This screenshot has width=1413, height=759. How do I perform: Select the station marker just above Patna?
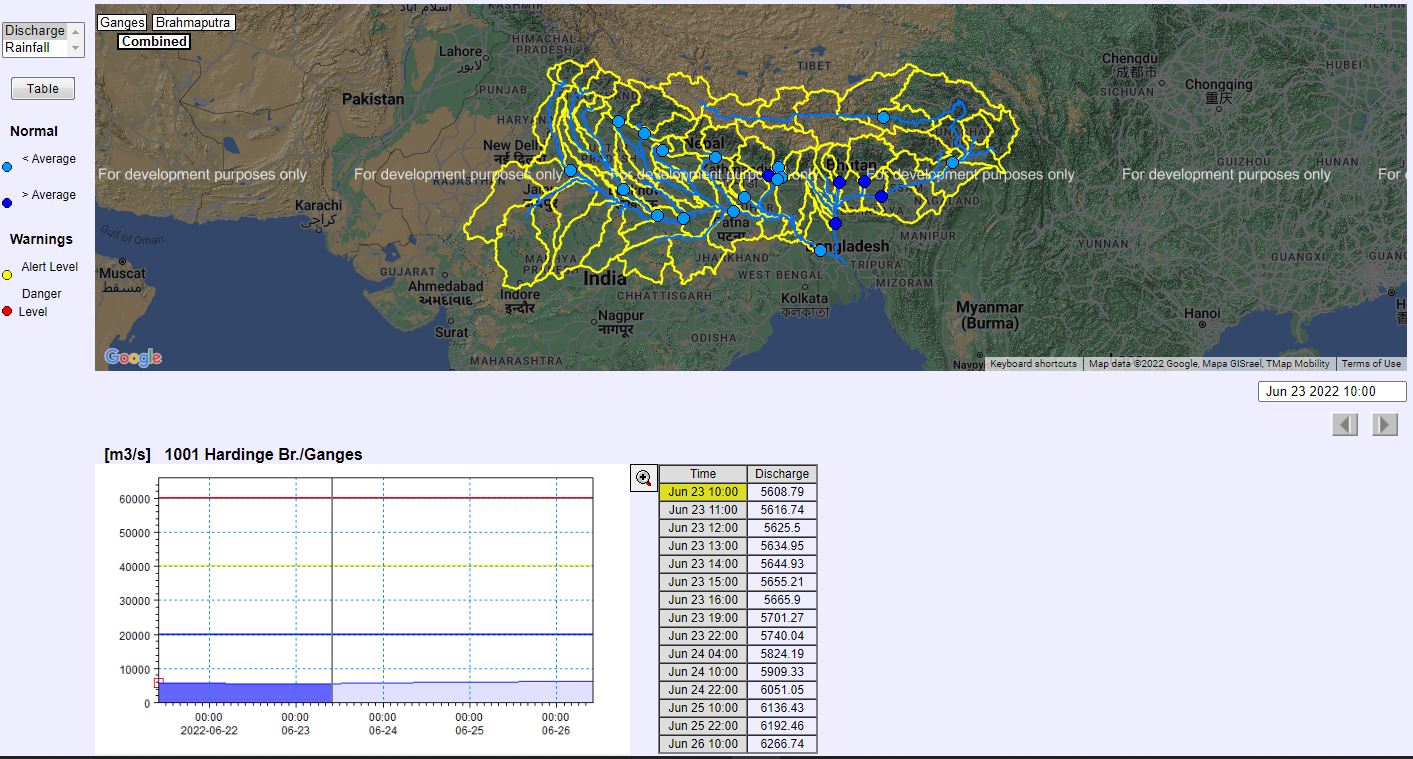tap(733, 211)
